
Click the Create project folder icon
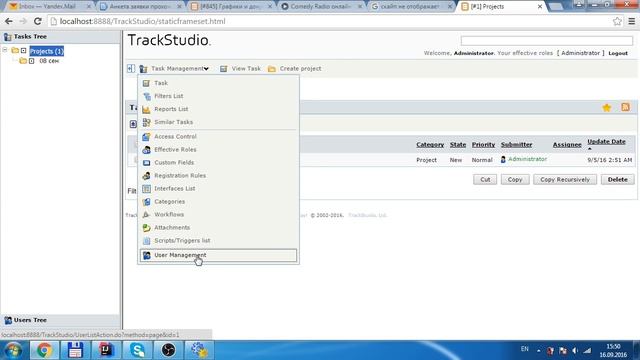[272, 69]
